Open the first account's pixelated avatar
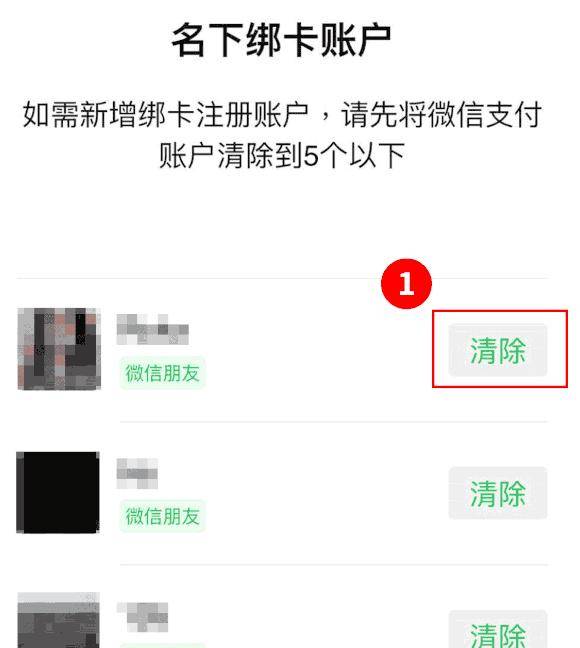Screen dimensions: 580x648 (x=59, y=349)
